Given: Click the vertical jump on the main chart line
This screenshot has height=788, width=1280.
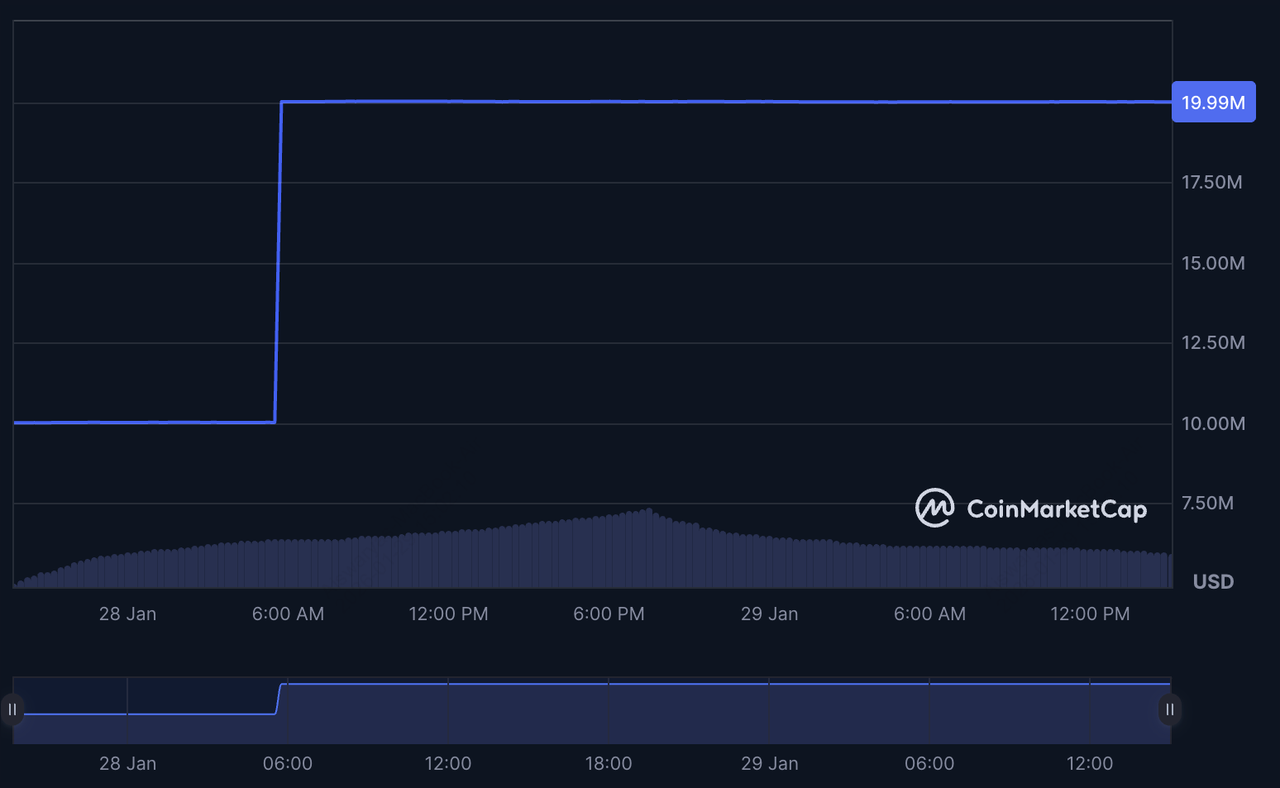Looking at the screenshot, I should coord(278,262).
